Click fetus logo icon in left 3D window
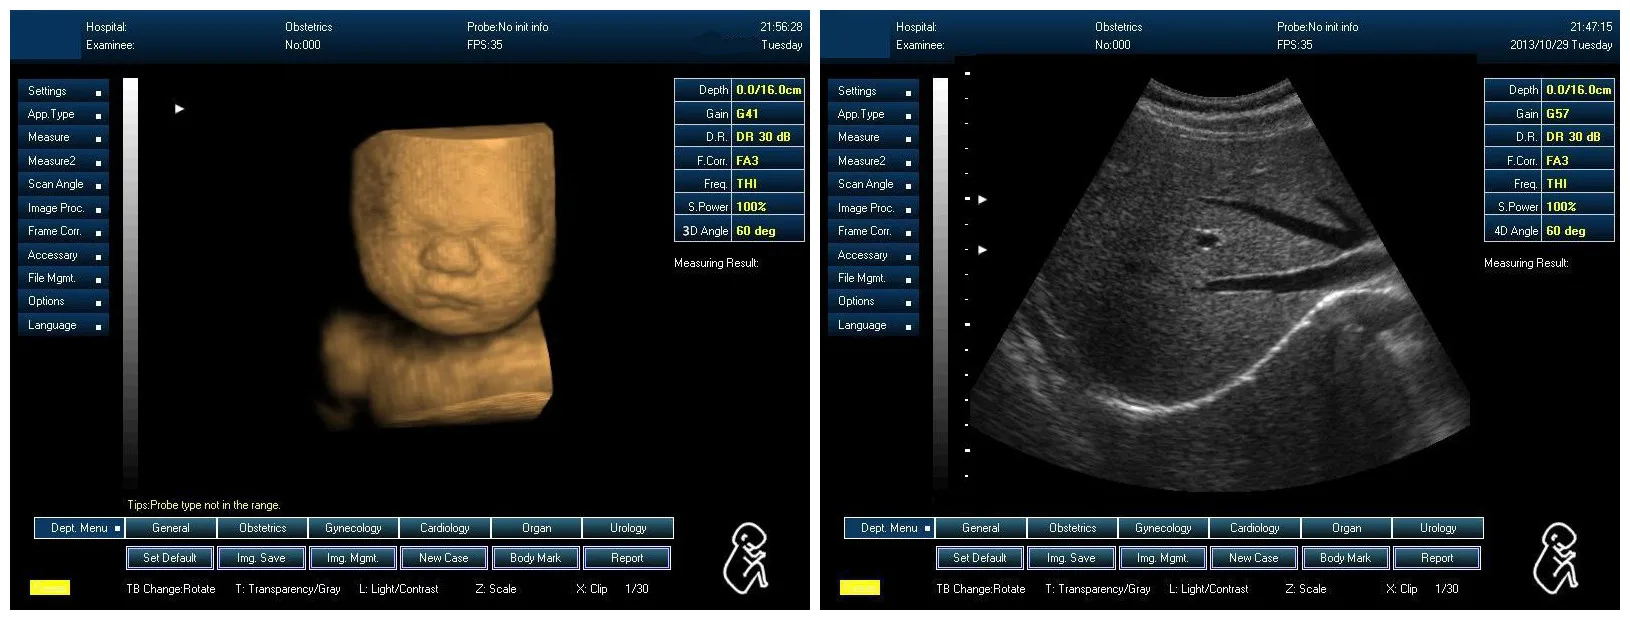This screenshot has width=1630, height=620. 747,558
